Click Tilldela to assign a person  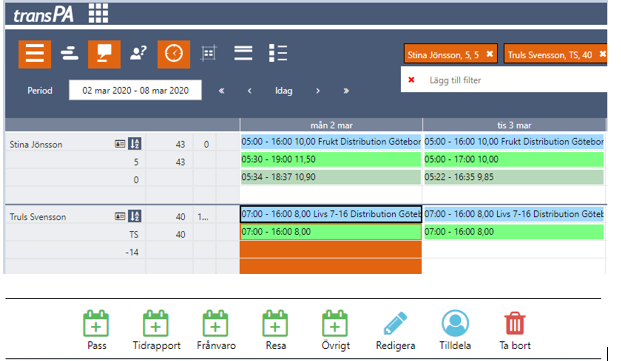[455, 330]
